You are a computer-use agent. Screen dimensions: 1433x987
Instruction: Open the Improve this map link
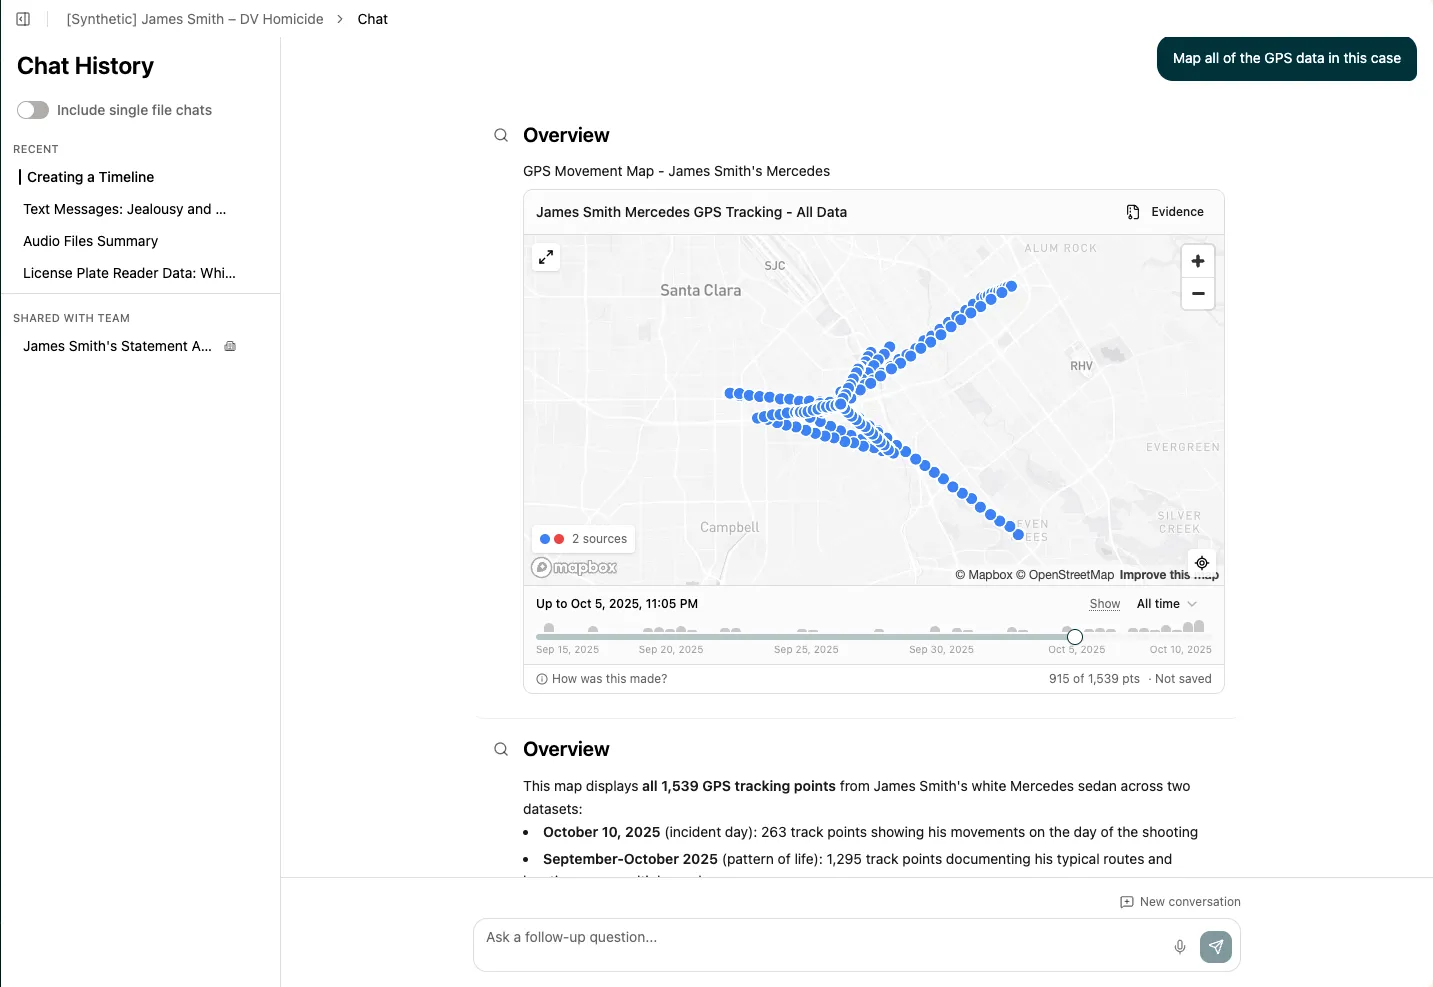pos(1168,574)
